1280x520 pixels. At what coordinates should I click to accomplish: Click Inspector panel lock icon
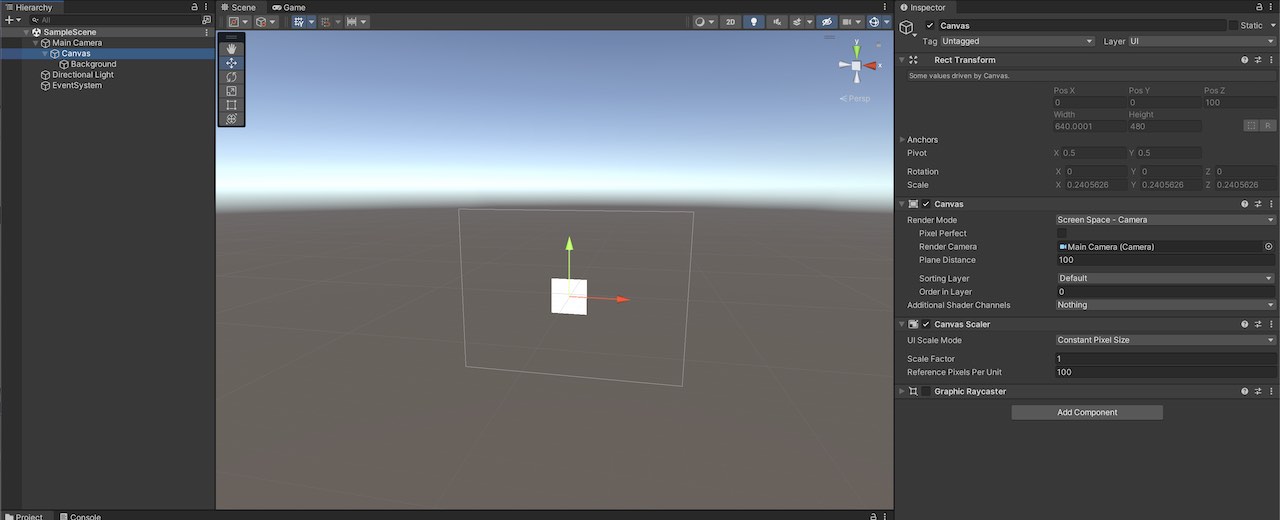pyautogui.click(x=1258, y=7)
